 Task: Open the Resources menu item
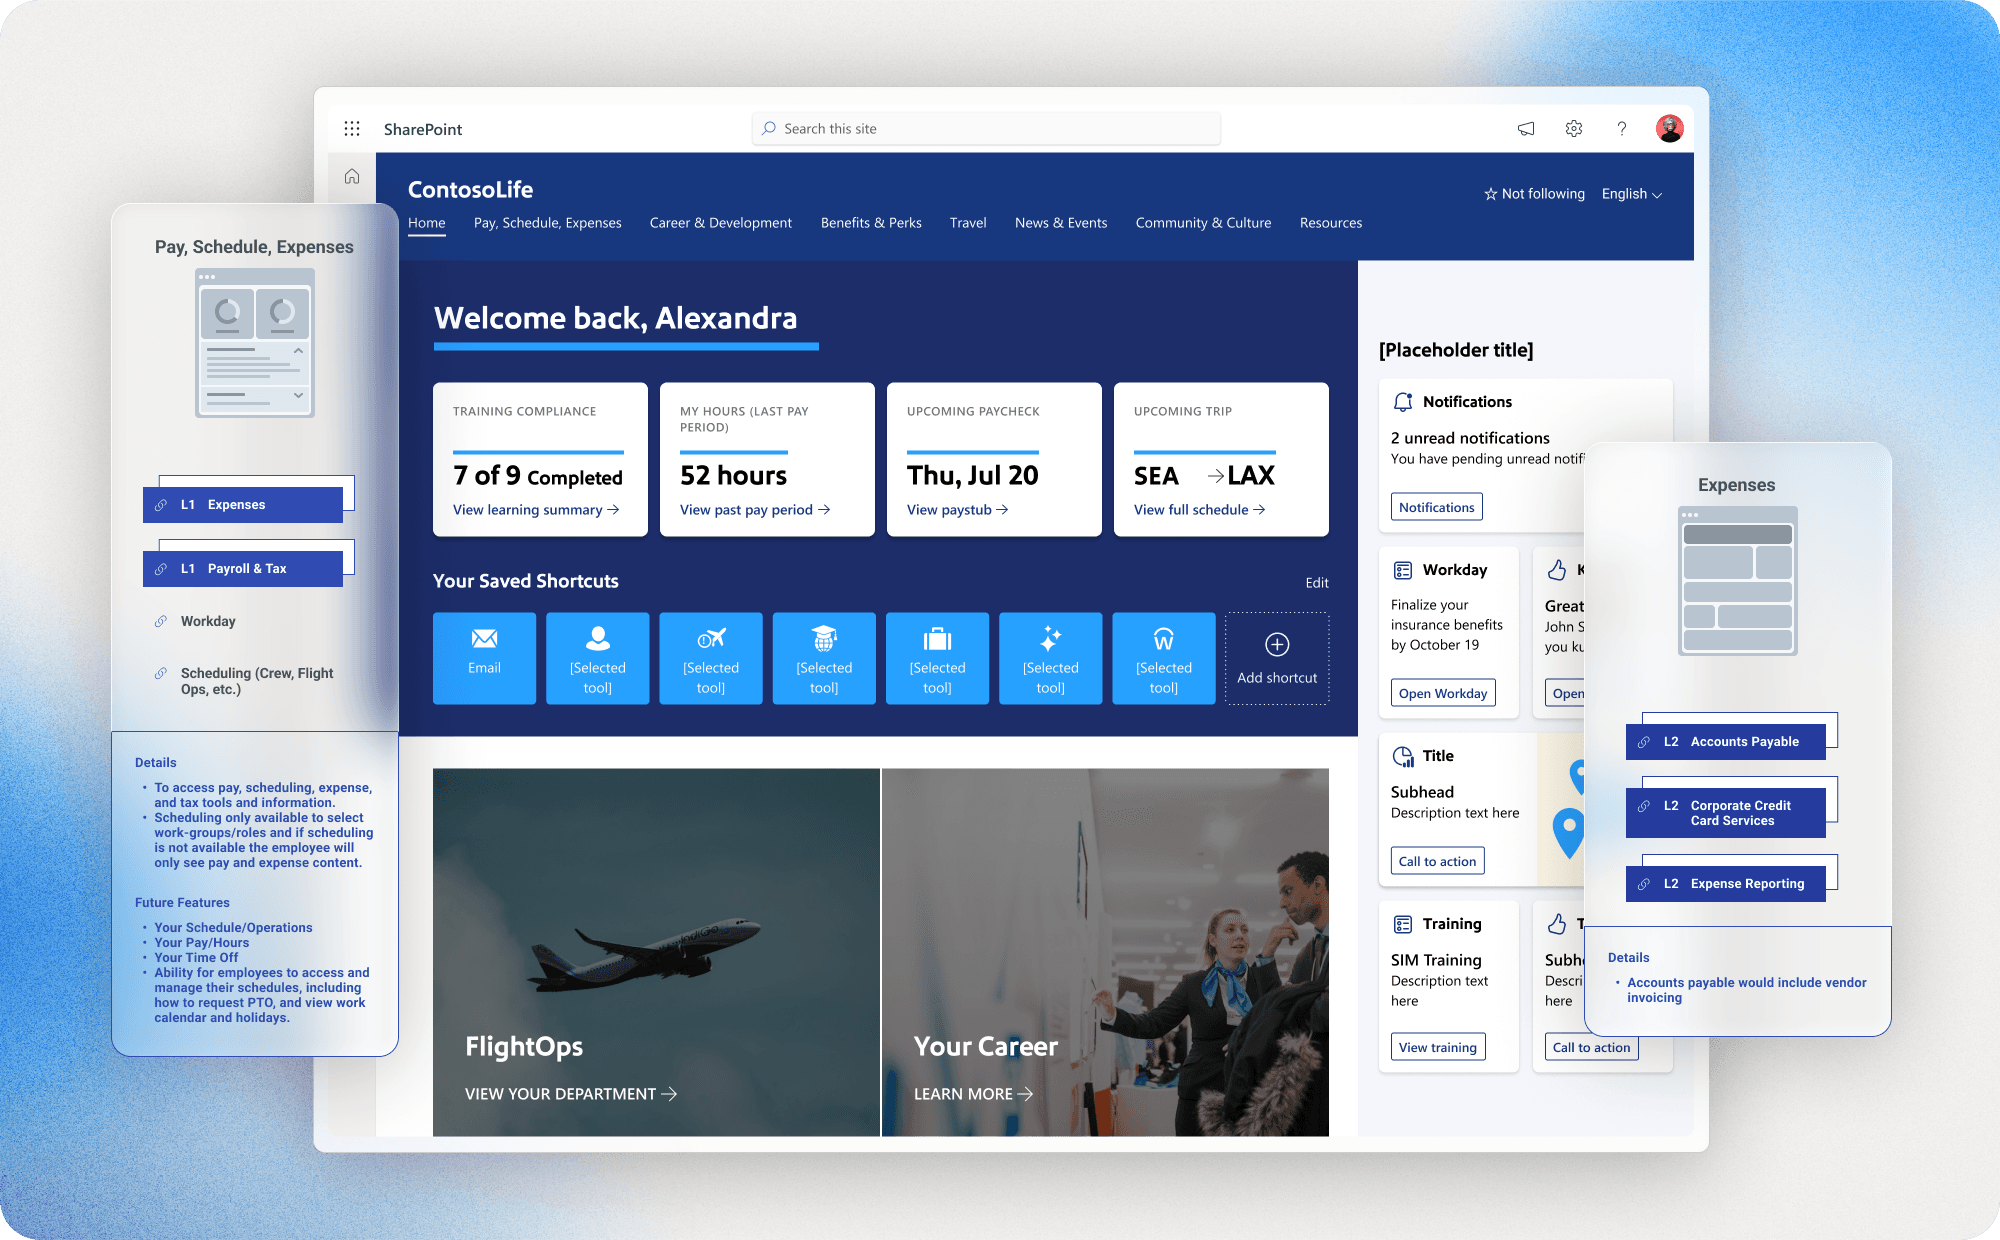(x=1331, y=223)
